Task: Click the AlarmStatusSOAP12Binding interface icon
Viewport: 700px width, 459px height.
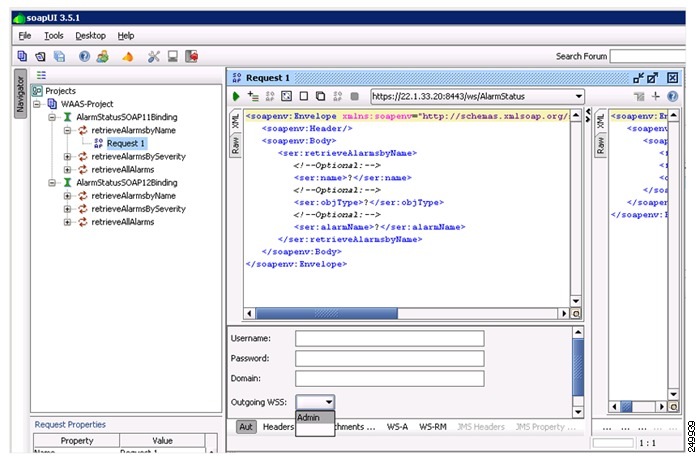Action: 67,183
